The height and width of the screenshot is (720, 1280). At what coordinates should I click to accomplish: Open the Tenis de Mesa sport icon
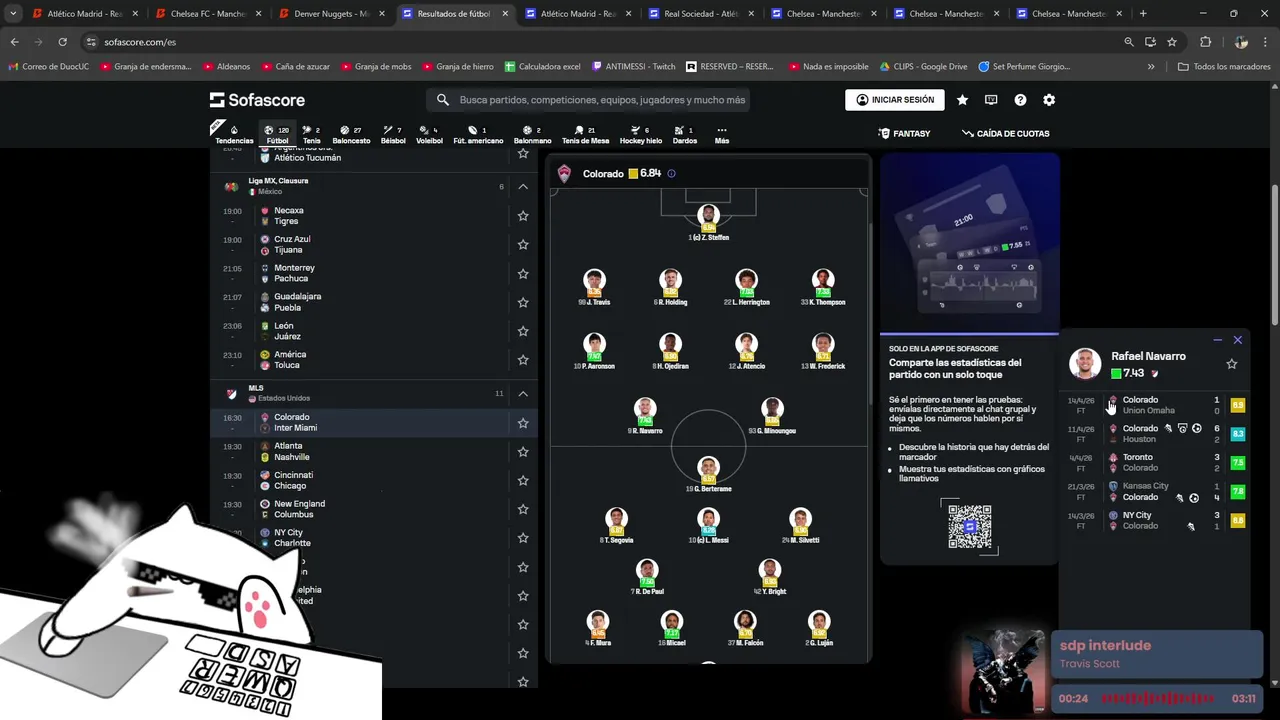click(x=585, y=135)
